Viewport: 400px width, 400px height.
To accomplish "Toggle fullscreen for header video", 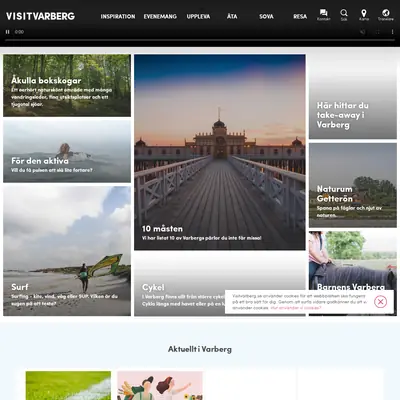I will pos(378,32).
